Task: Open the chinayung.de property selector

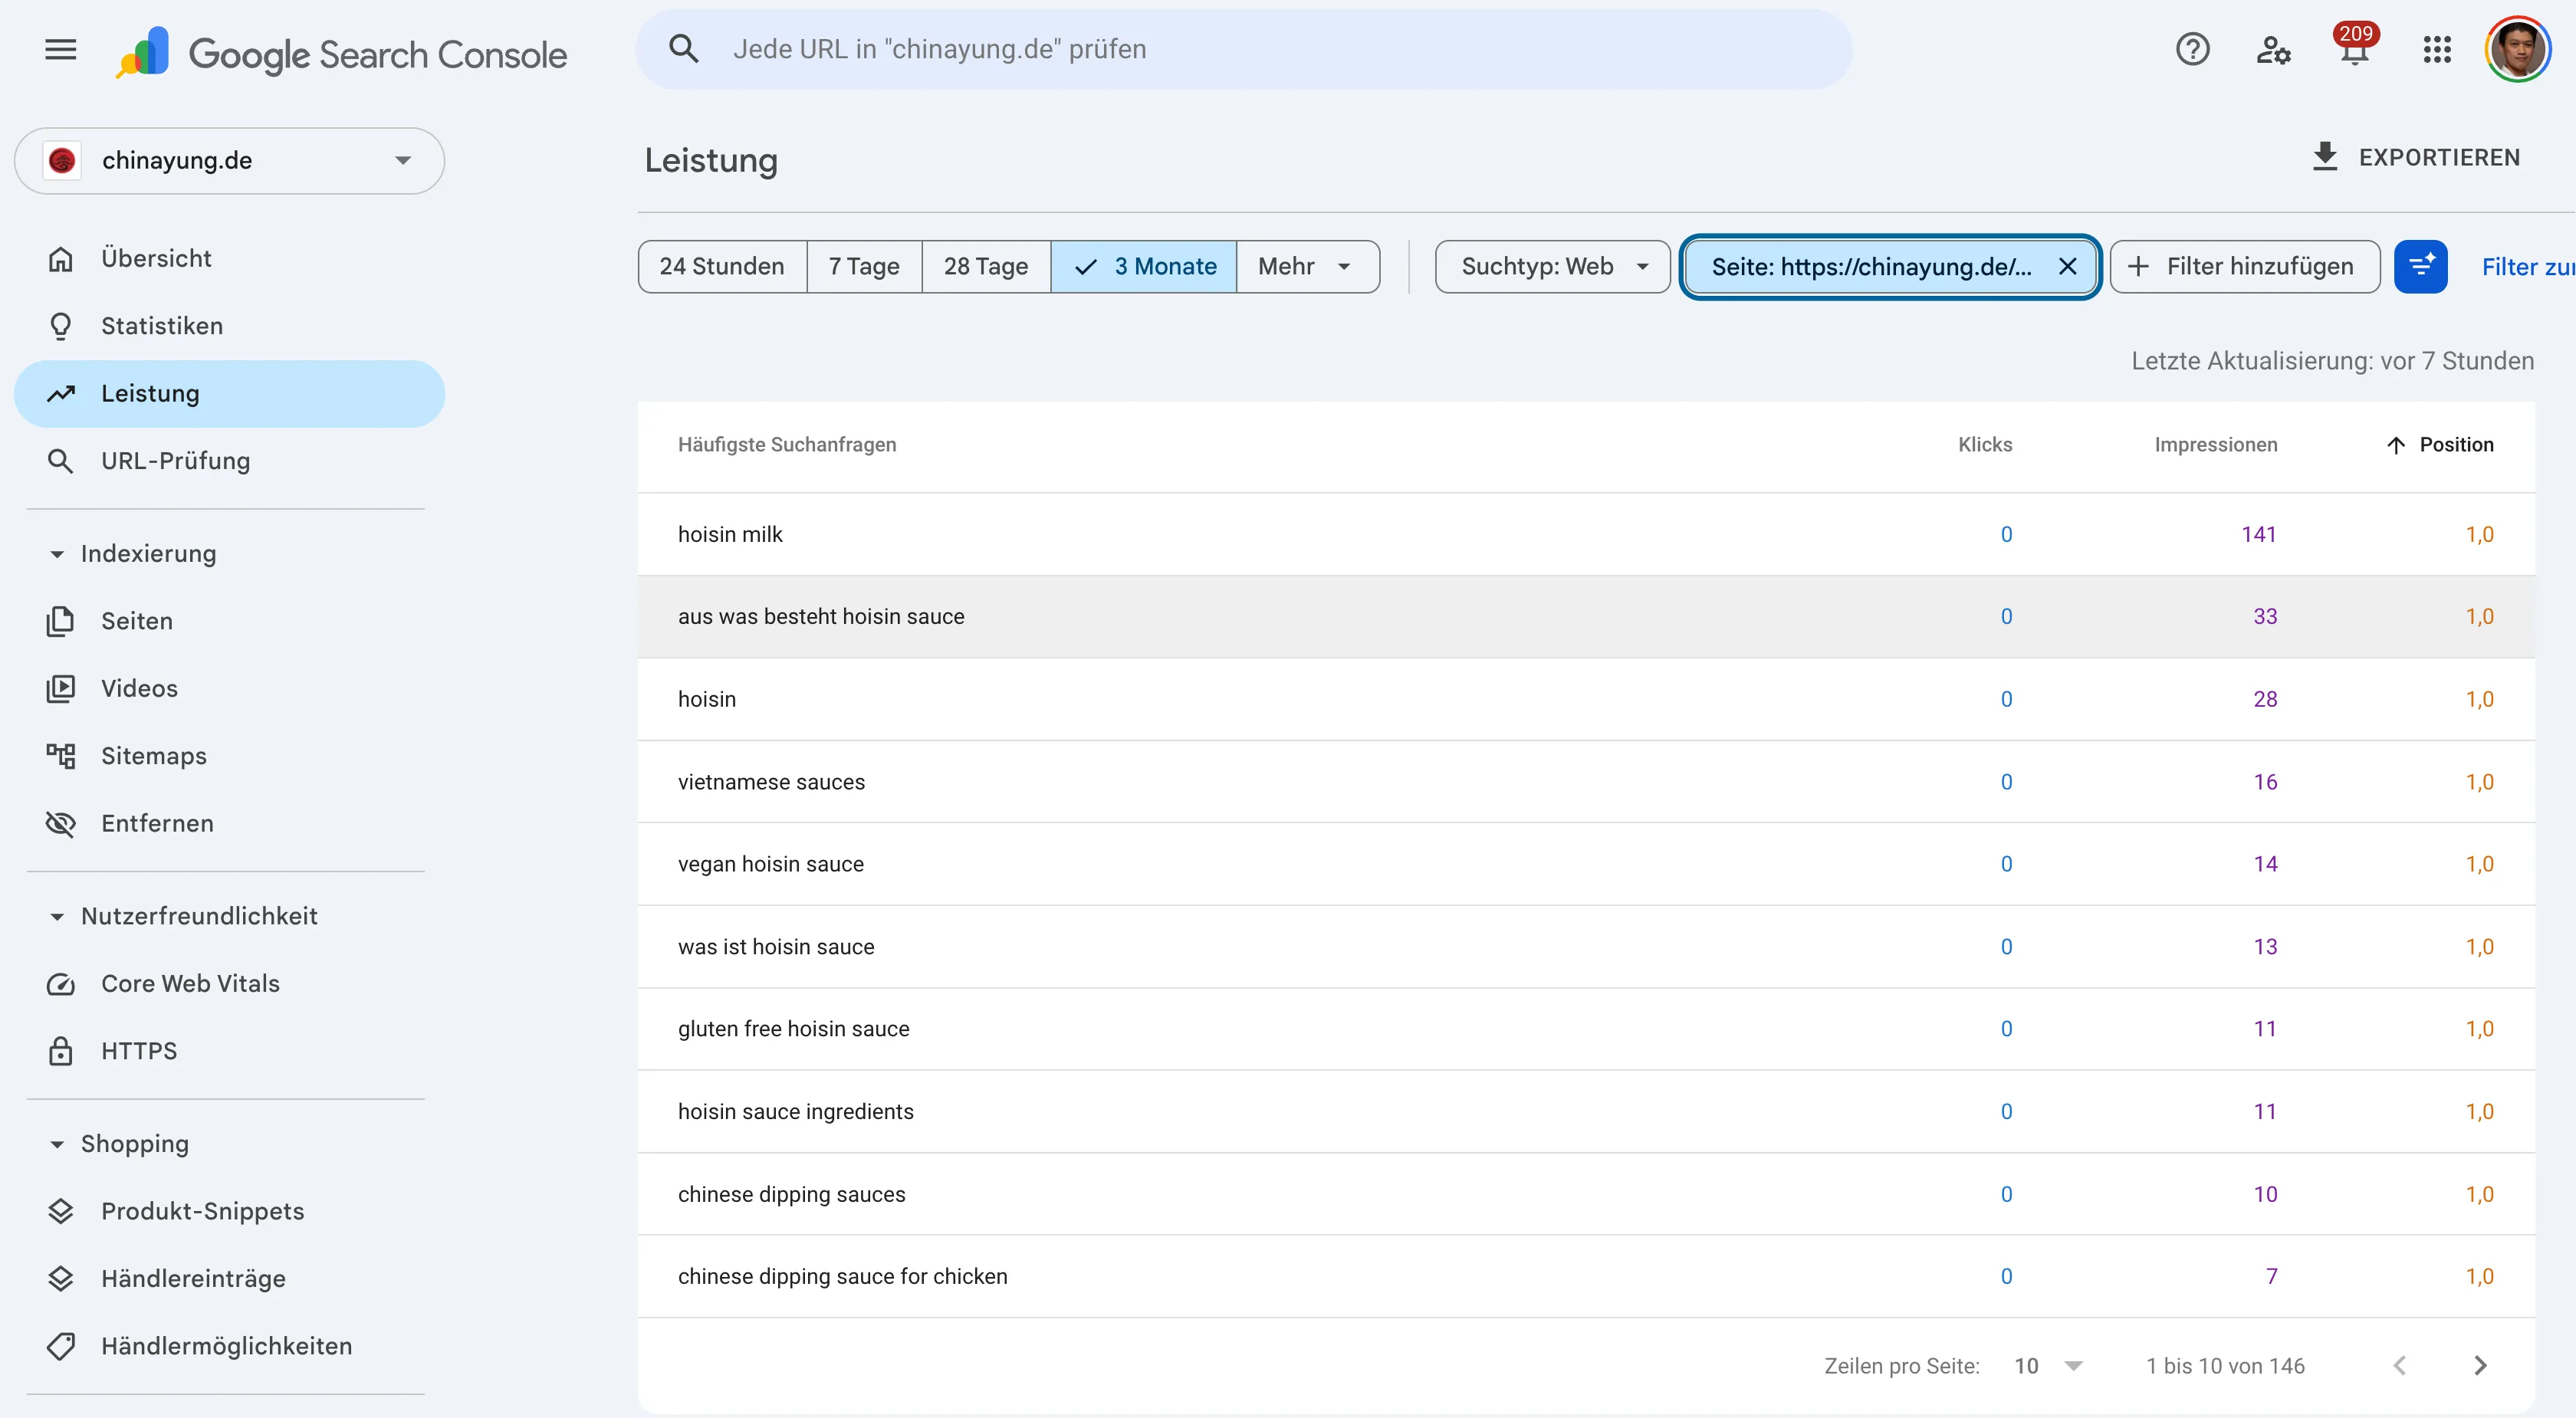Action: point(229,161)
